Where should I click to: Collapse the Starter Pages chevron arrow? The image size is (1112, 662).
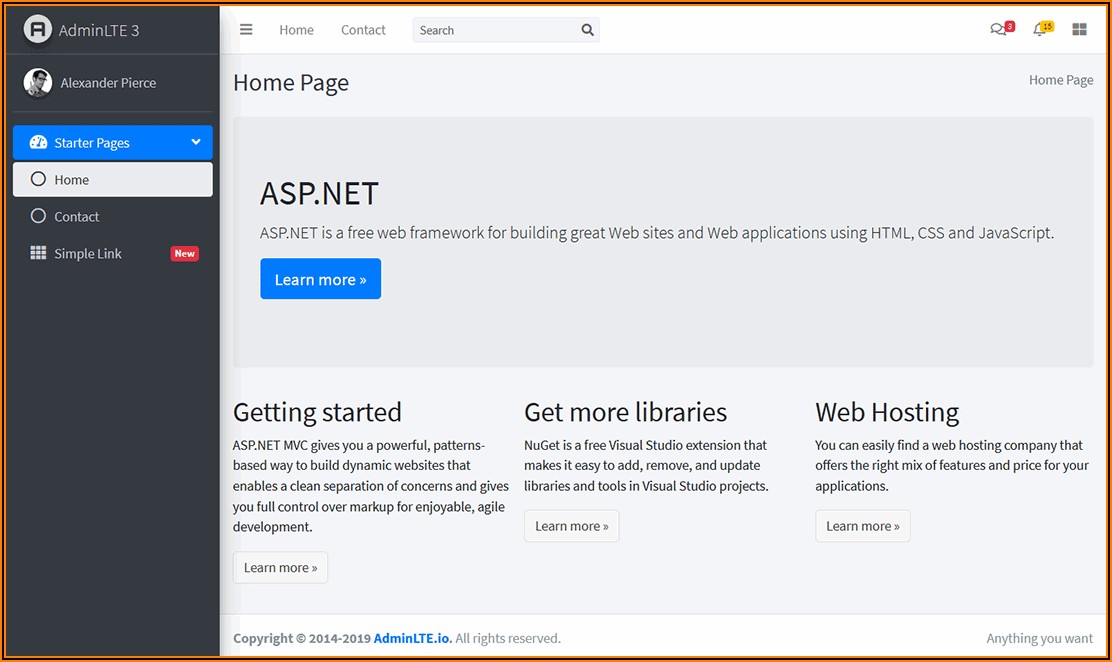coord(196,142)
